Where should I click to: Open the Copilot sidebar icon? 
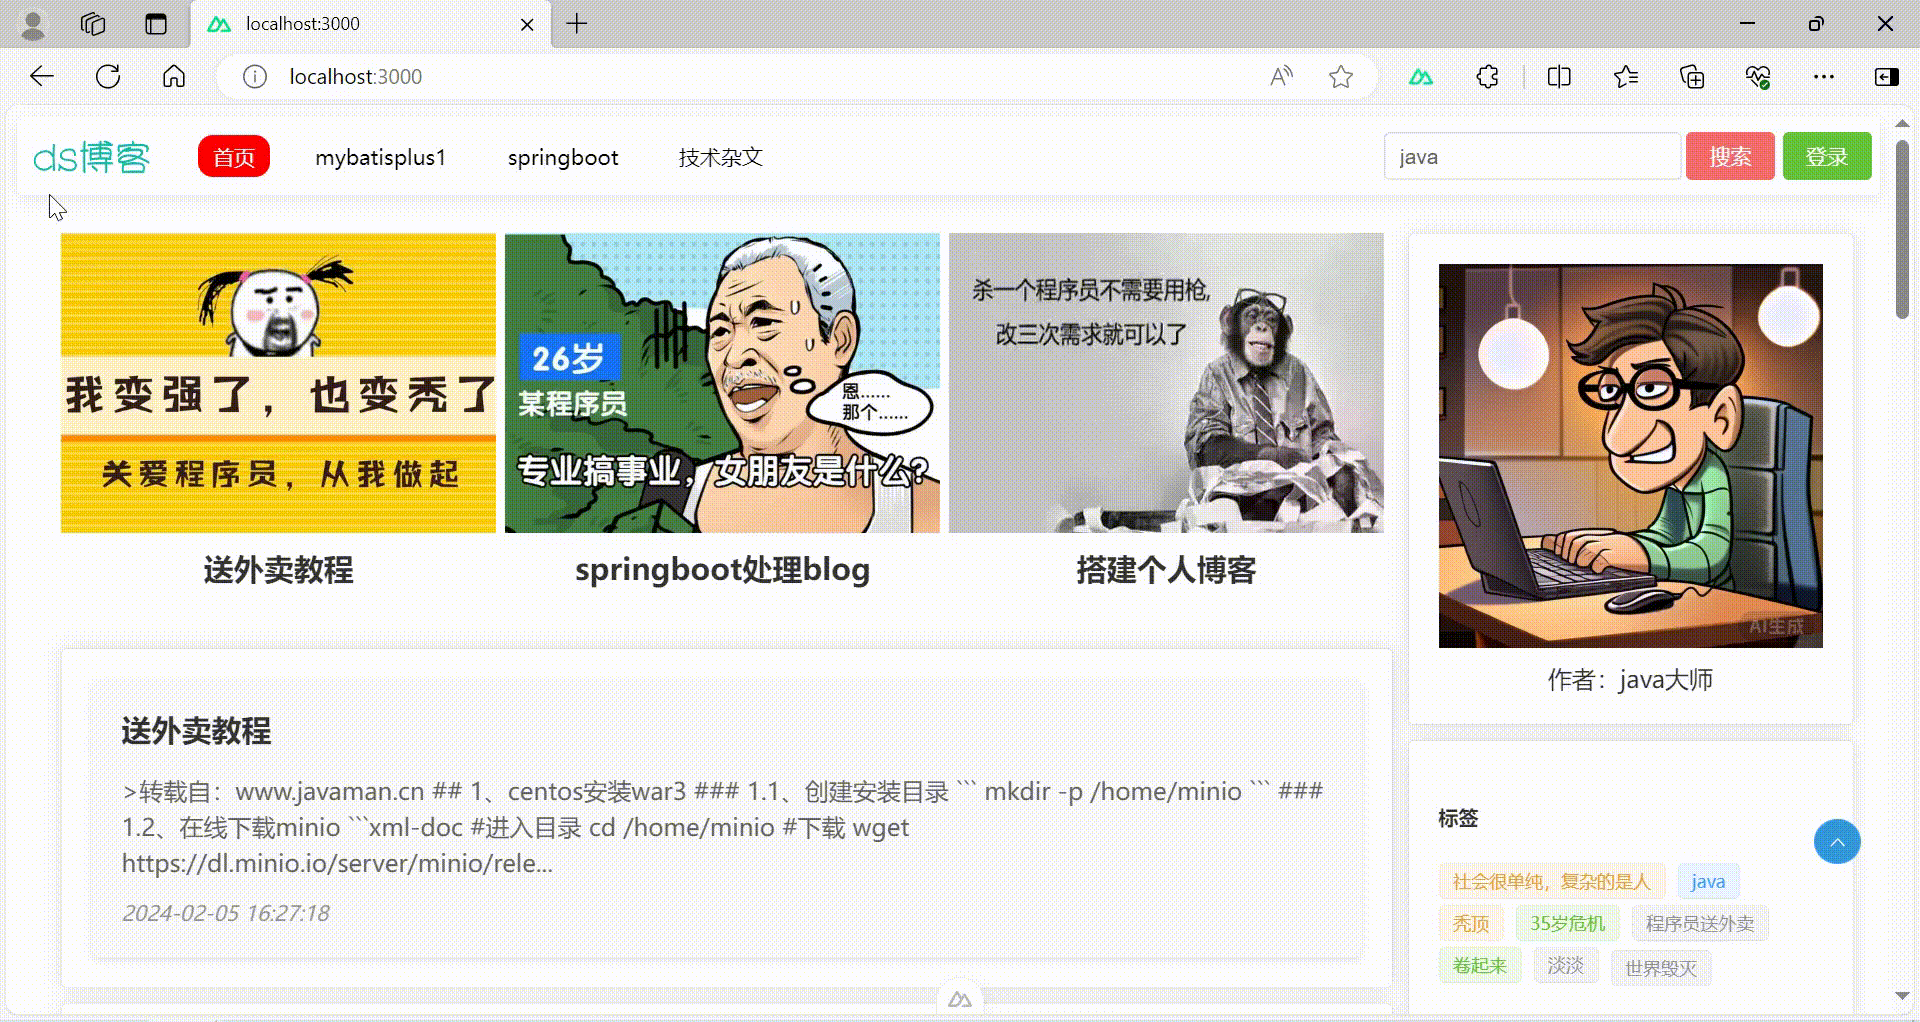[x=1886, y=76]
